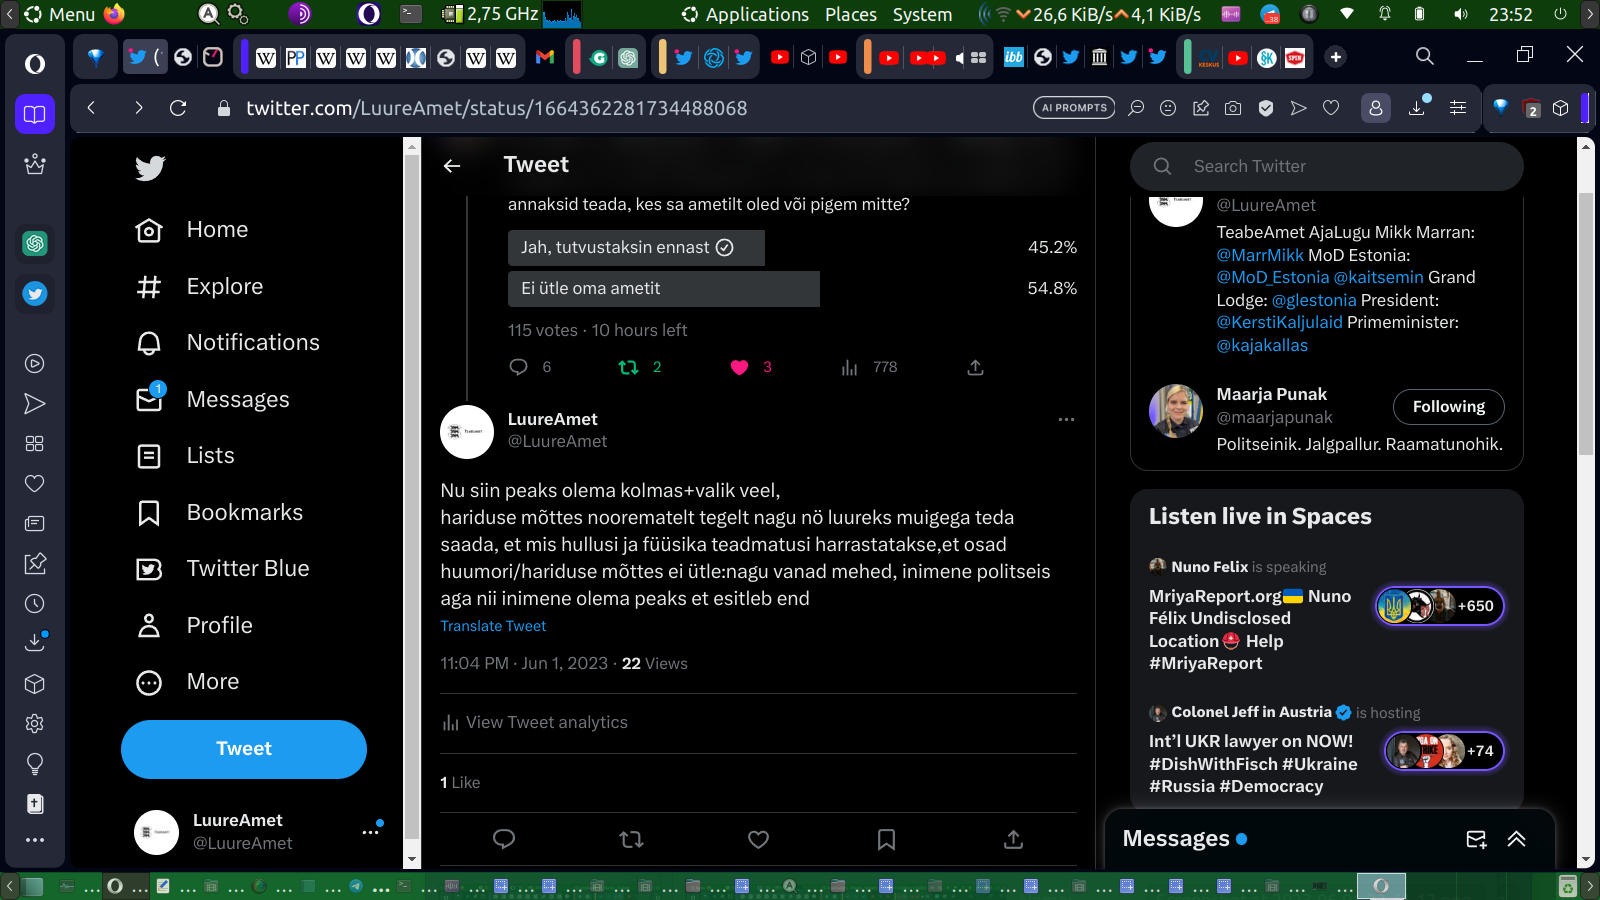Share the main tweet via bottom share icon
Viewport: 1600px width, 900px height.
[x=1013, y=839]
